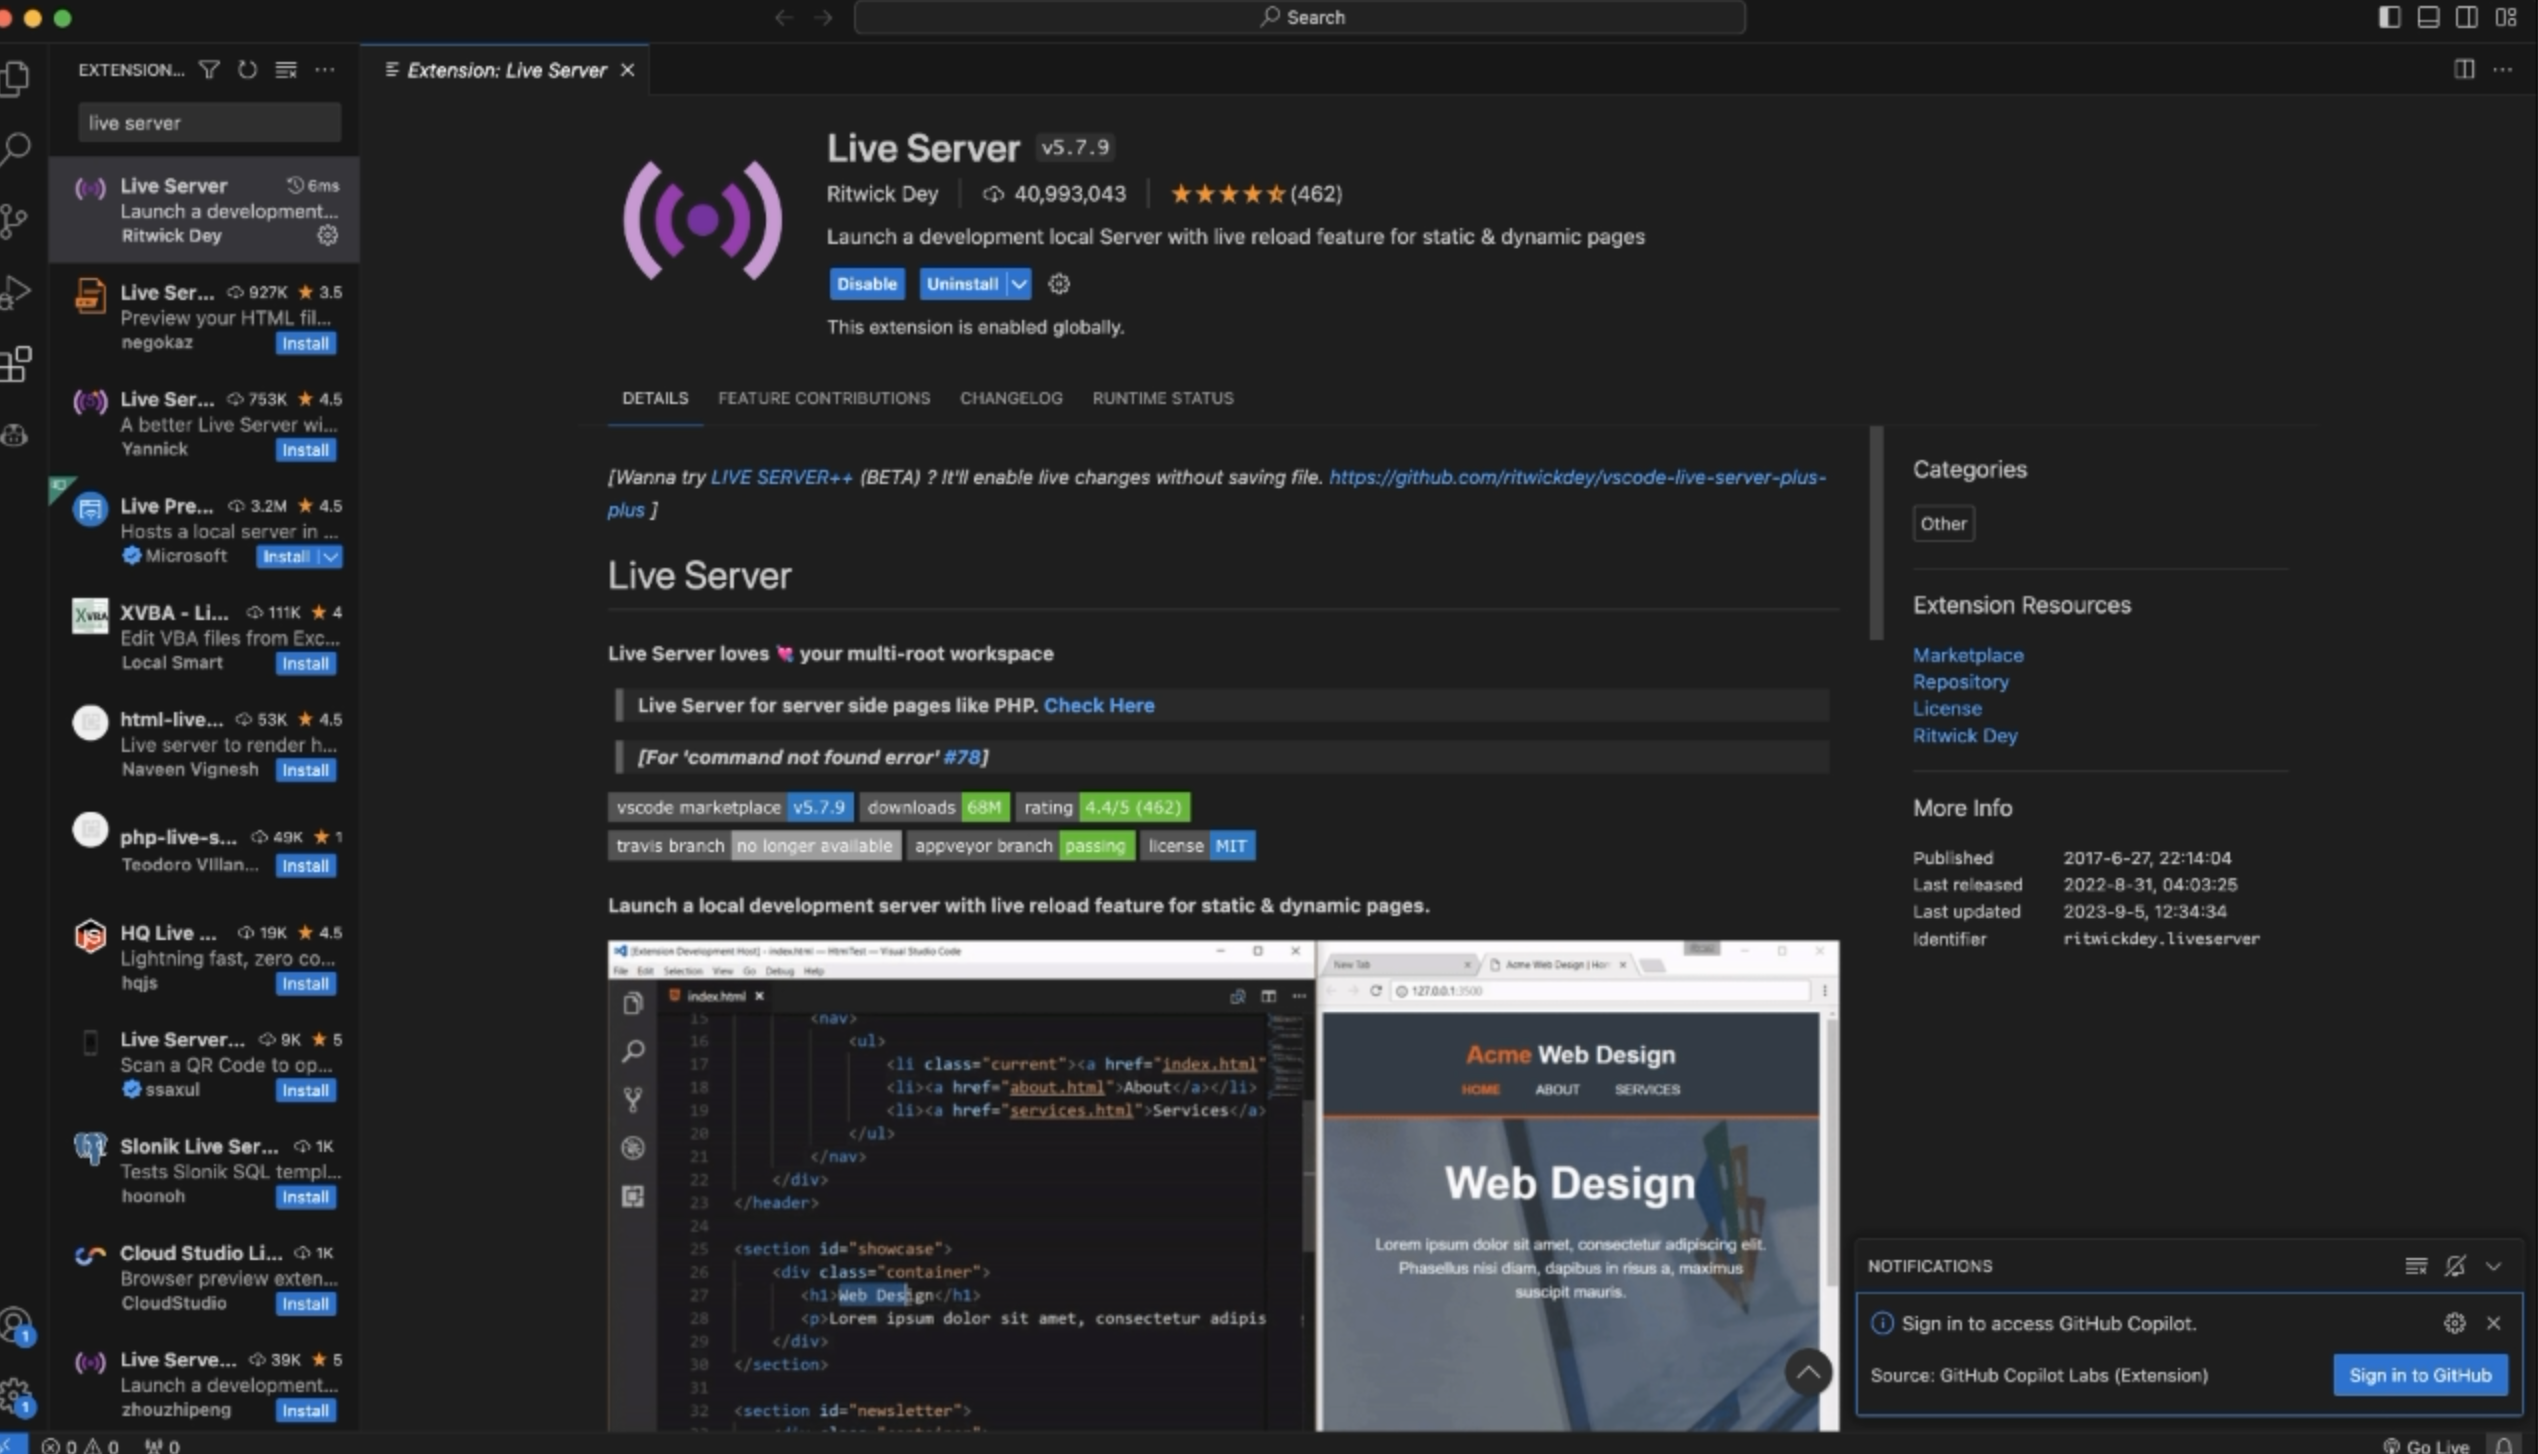Open the Run and Debug view
This screenshot has width=2538, height=1454.
[15, 293]
